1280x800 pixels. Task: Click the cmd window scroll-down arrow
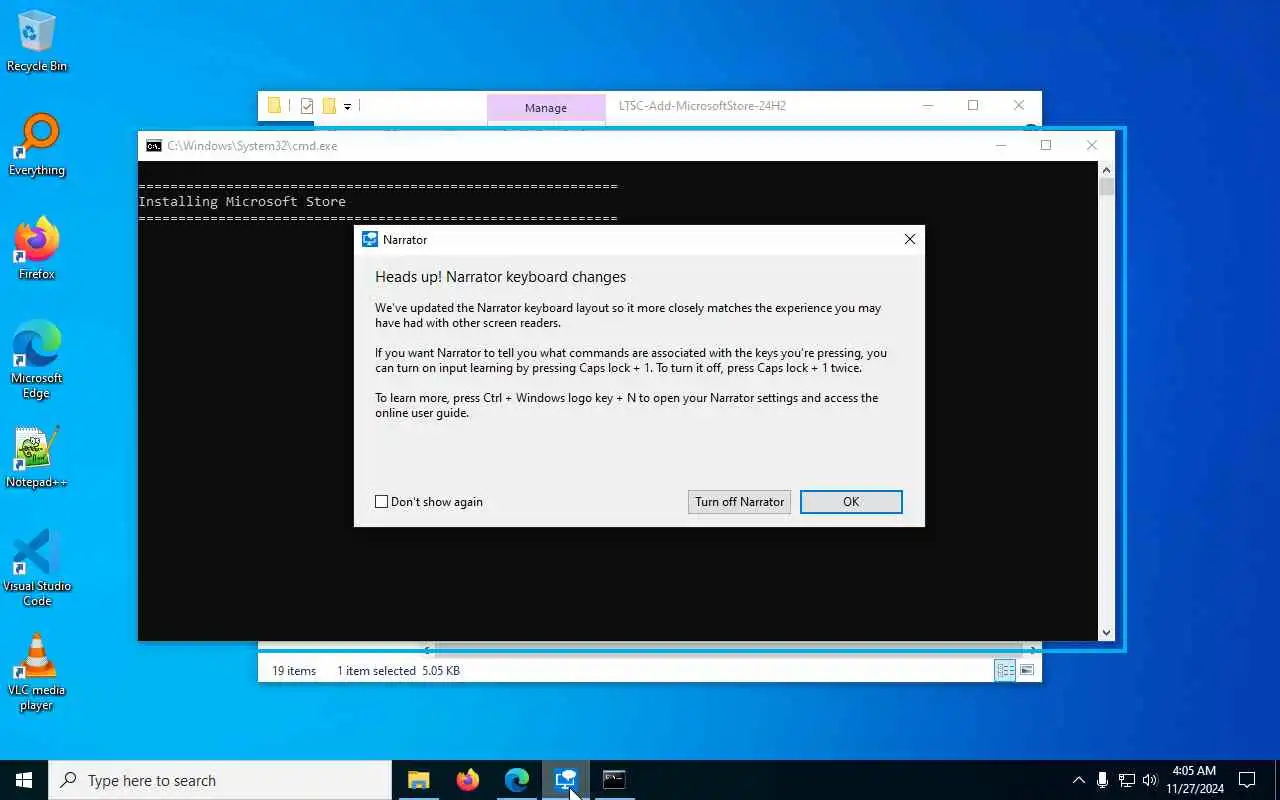1106,632
